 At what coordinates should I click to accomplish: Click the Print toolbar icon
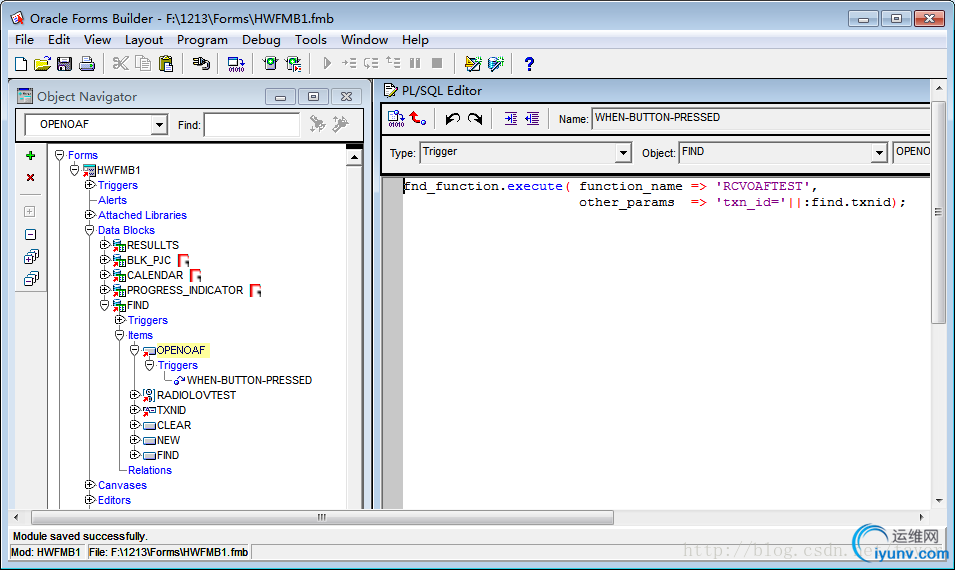tap(87, 63)
